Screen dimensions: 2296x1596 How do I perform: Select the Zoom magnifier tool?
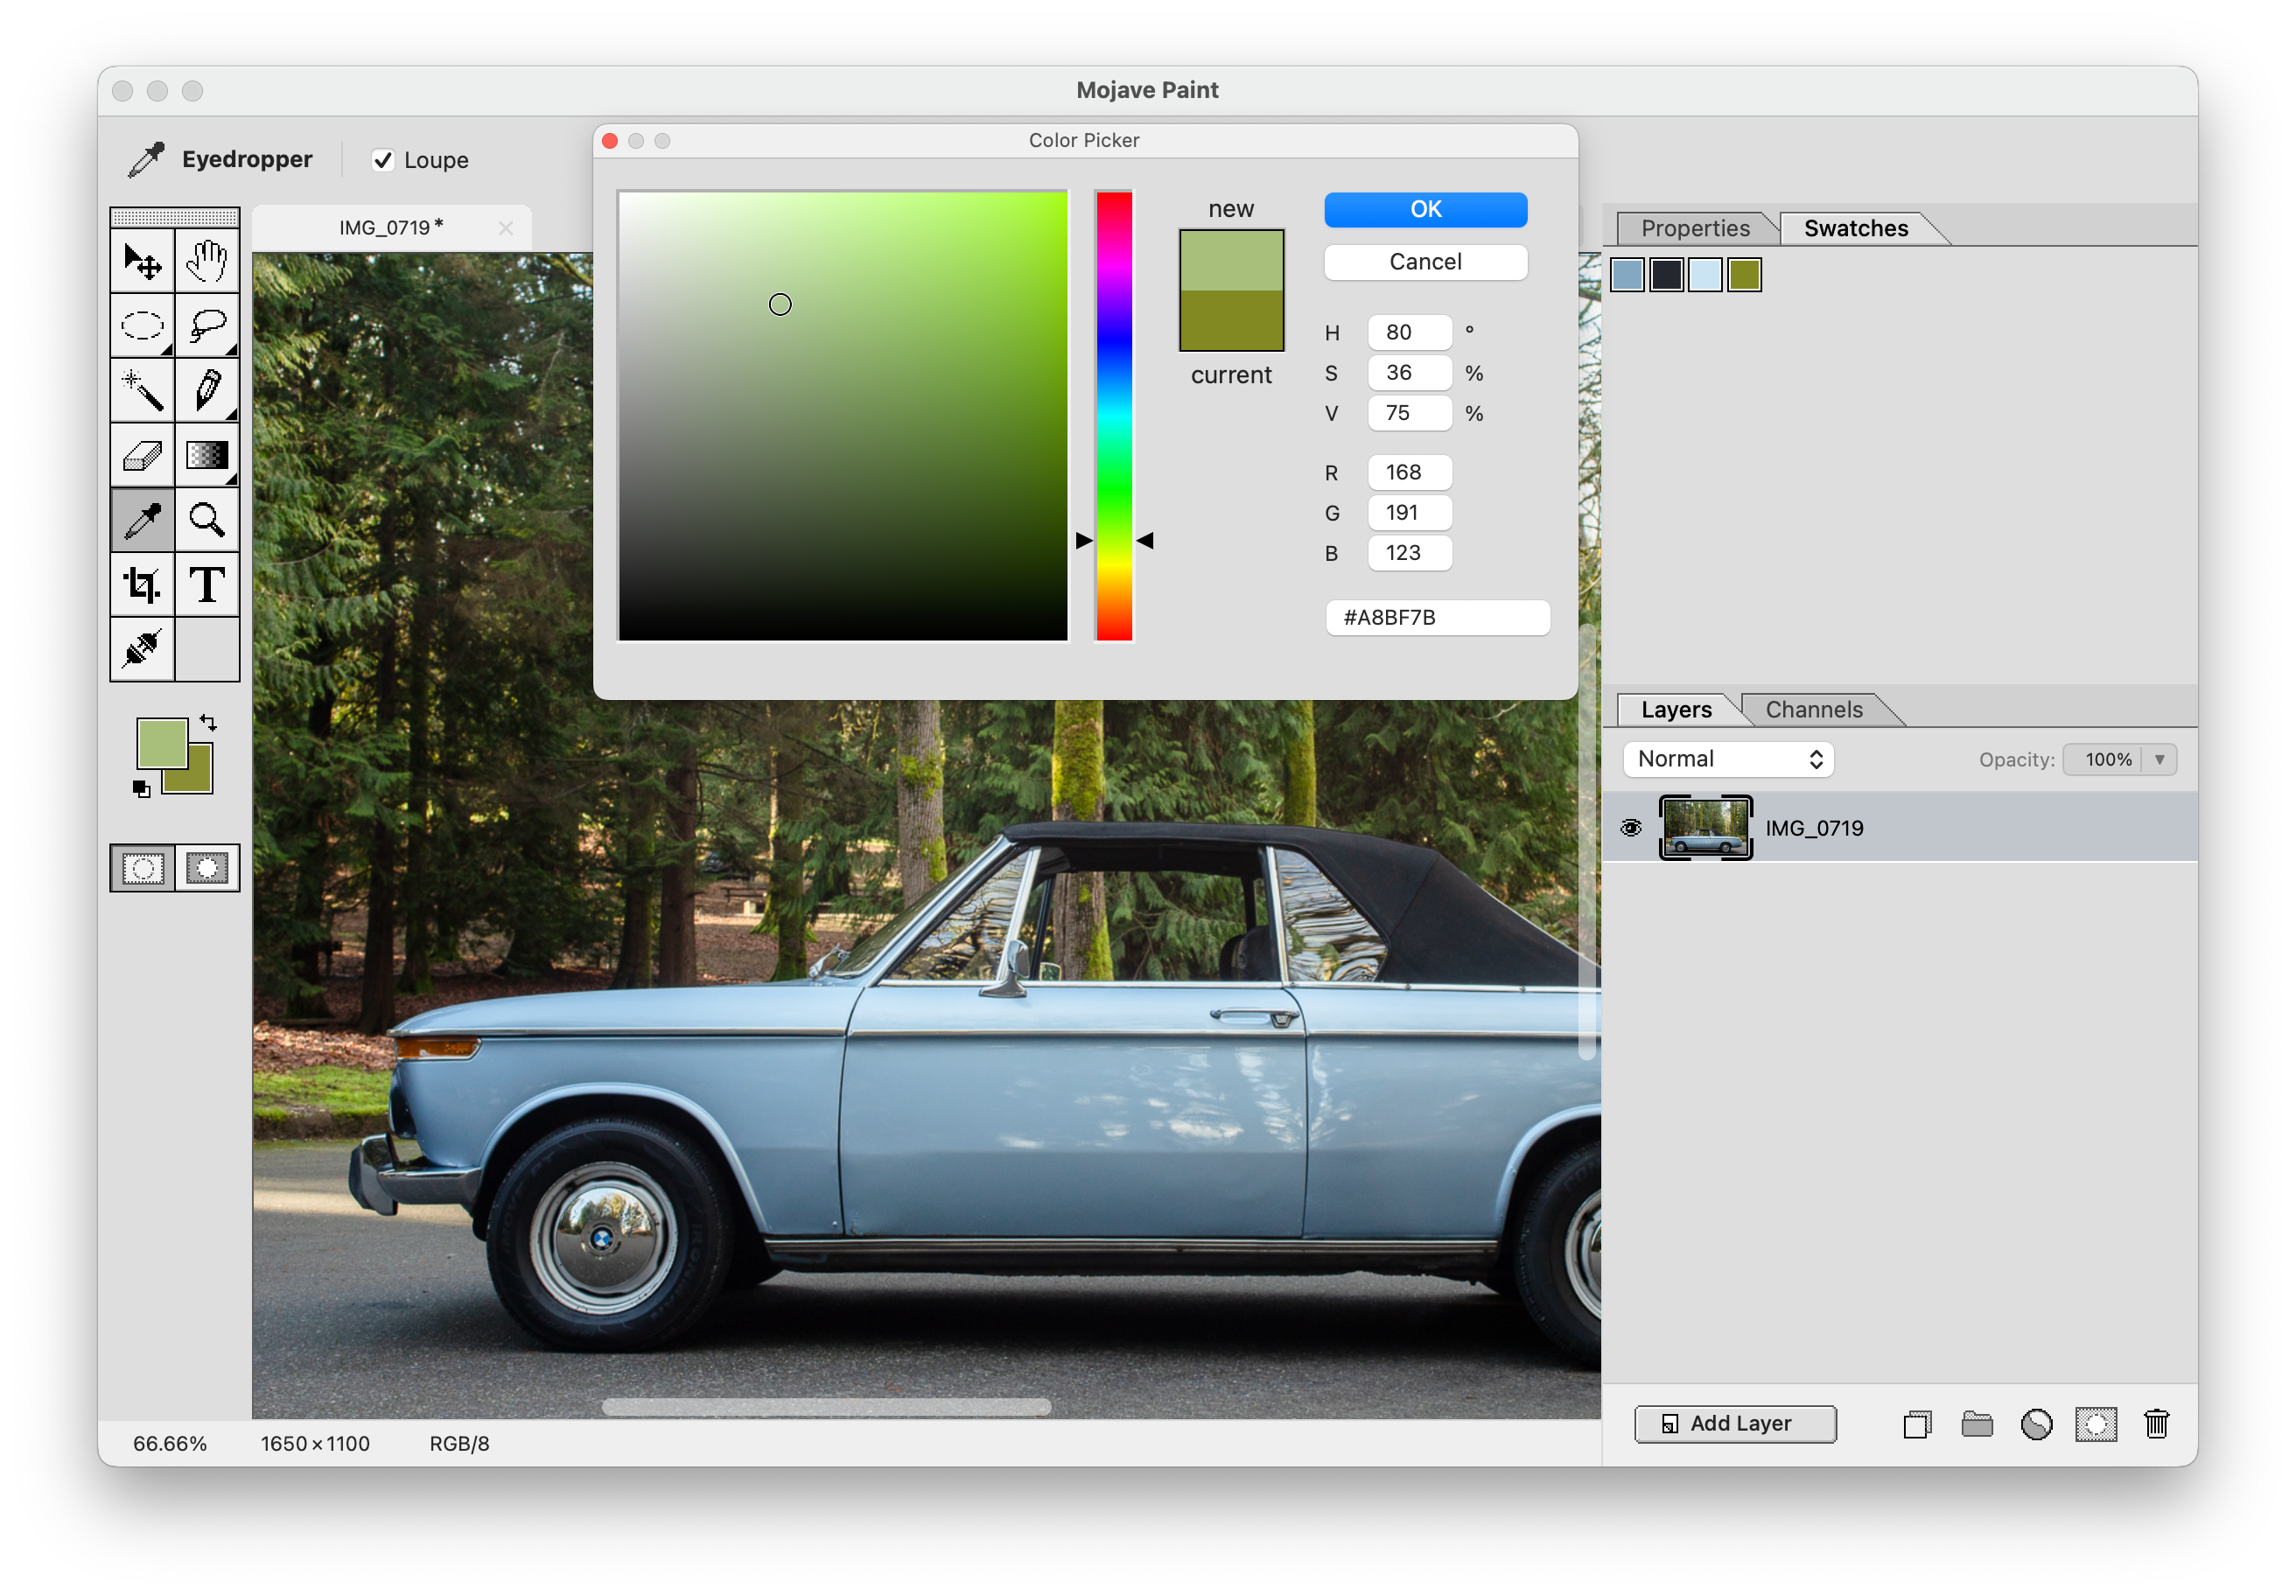207,520
